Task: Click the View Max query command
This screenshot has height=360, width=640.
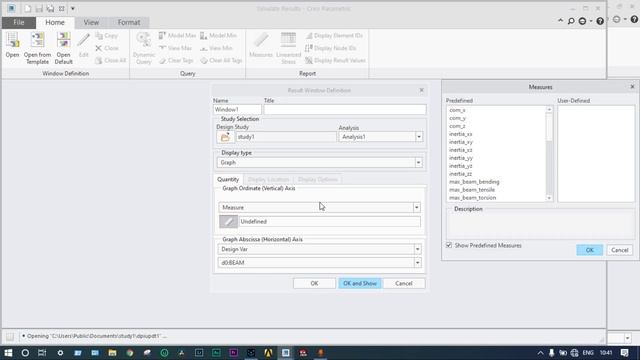Action: [175, 48]
